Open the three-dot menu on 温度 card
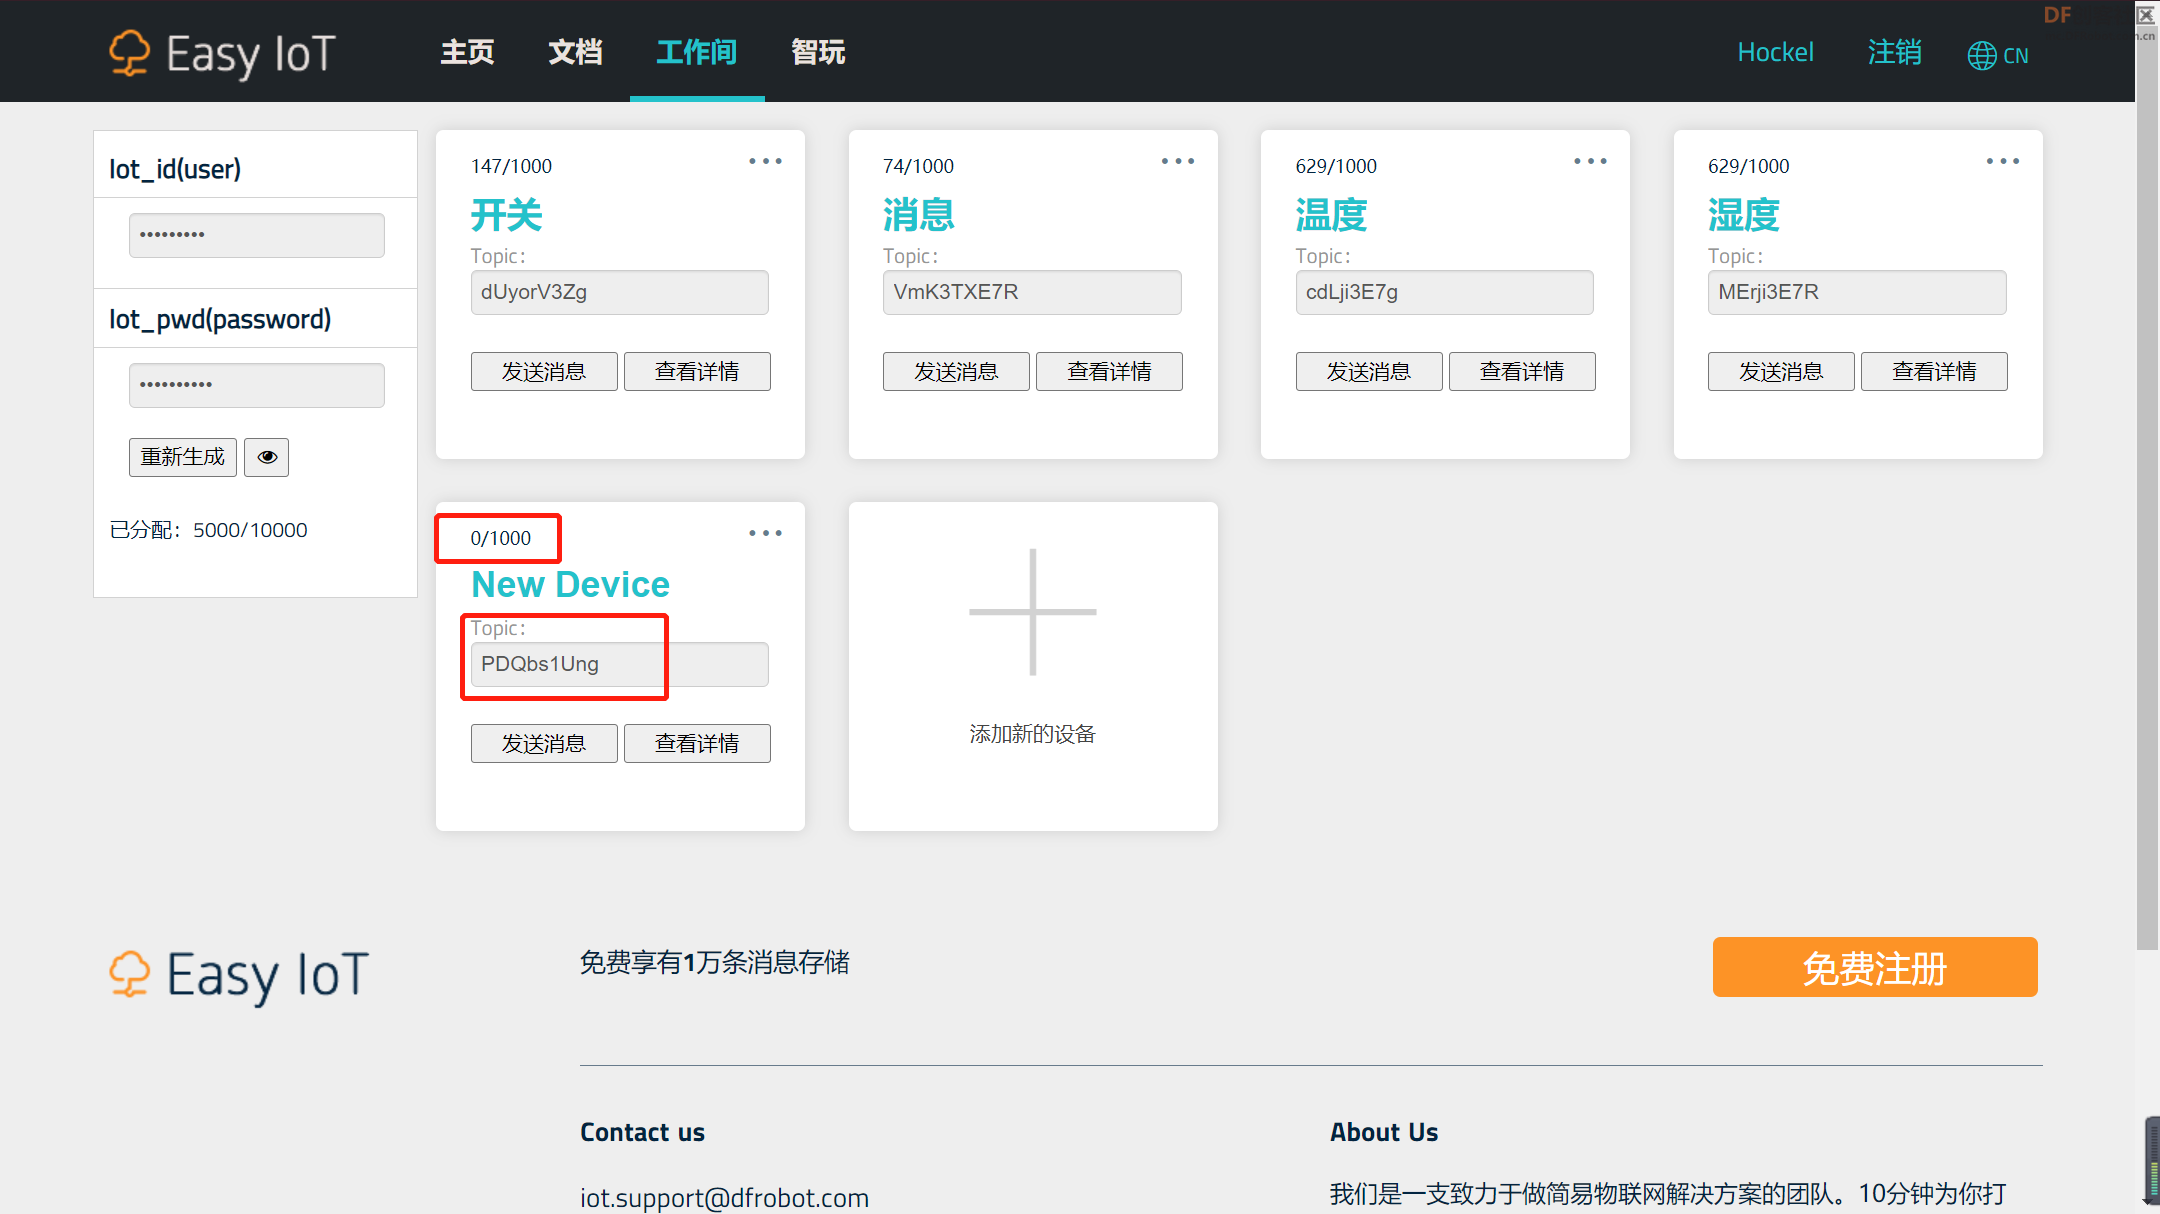2160x1214 pixels. 1590,161
